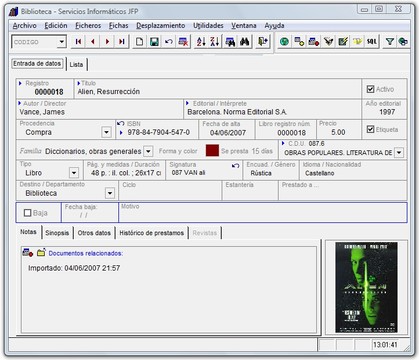The width and height of the screenshot is (419, 360).
Task: Pick the dark red color swatch
Action: coord(212,150)
